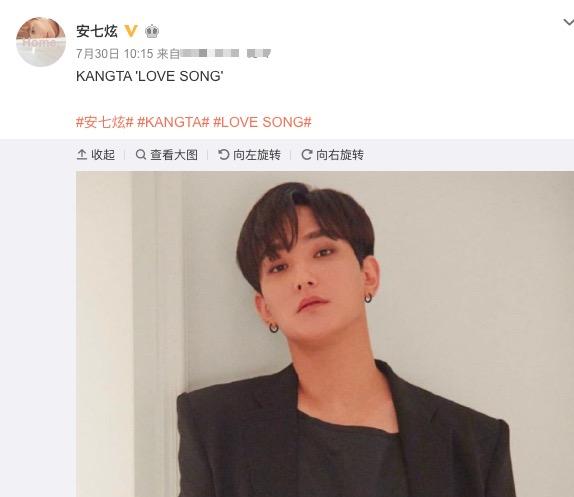Open the #安七炫# hashtag
Viewport: 574px width, 497px height.
coord(105,122)
